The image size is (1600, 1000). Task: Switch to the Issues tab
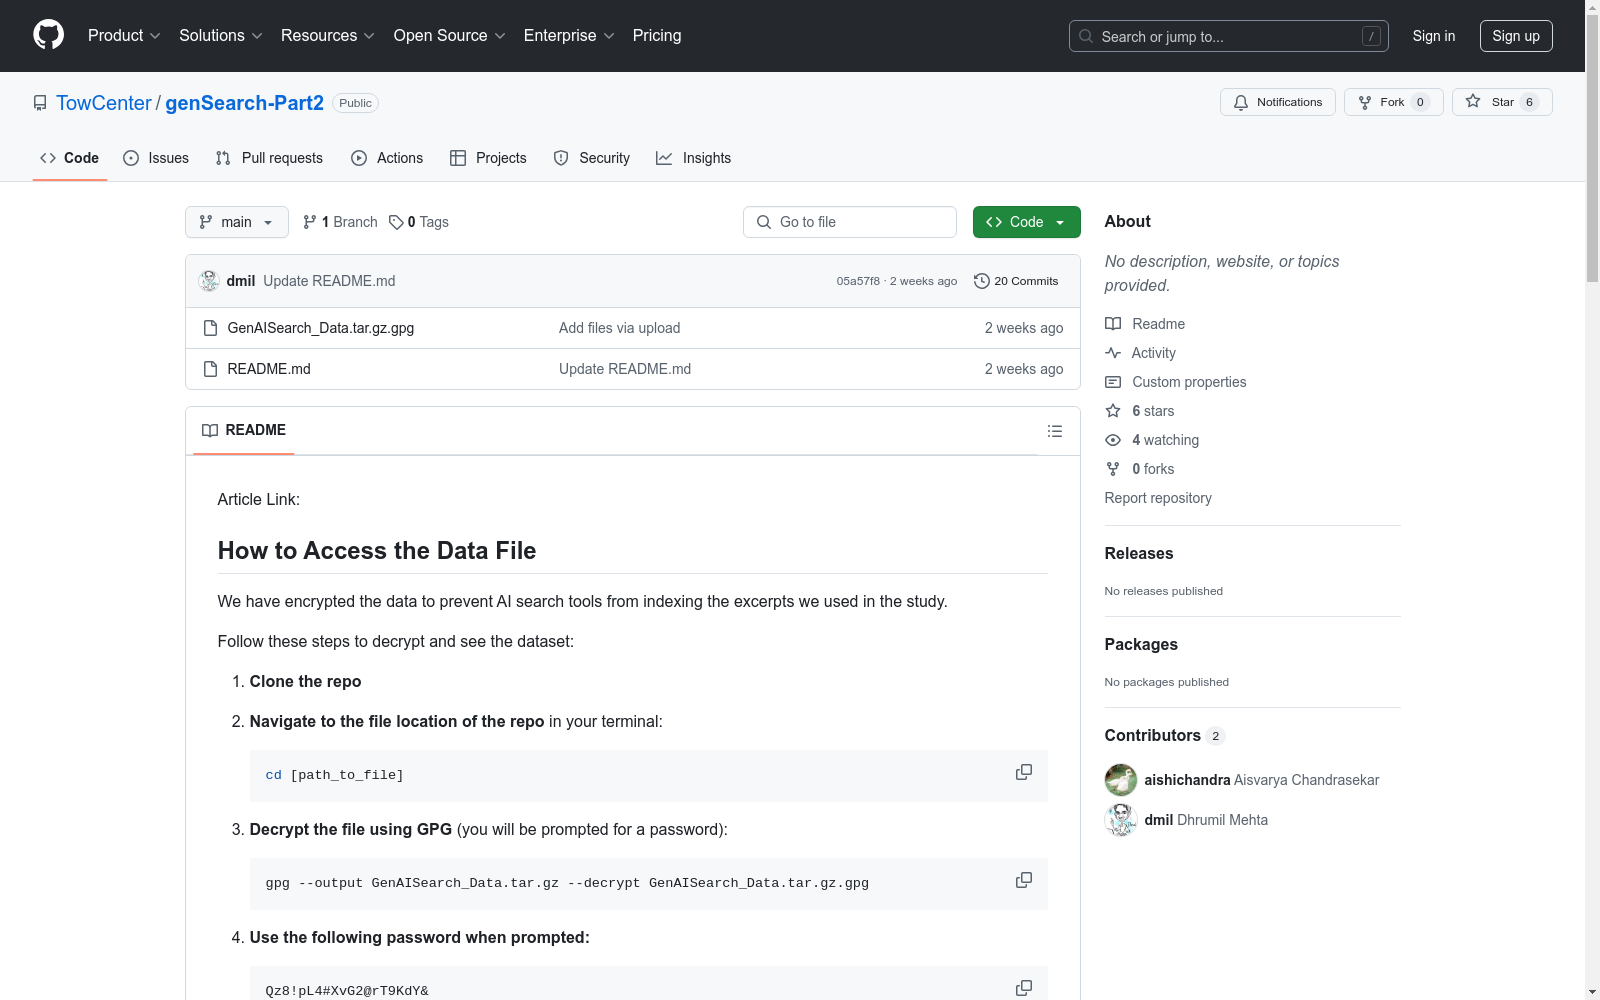tap(156, 158)
